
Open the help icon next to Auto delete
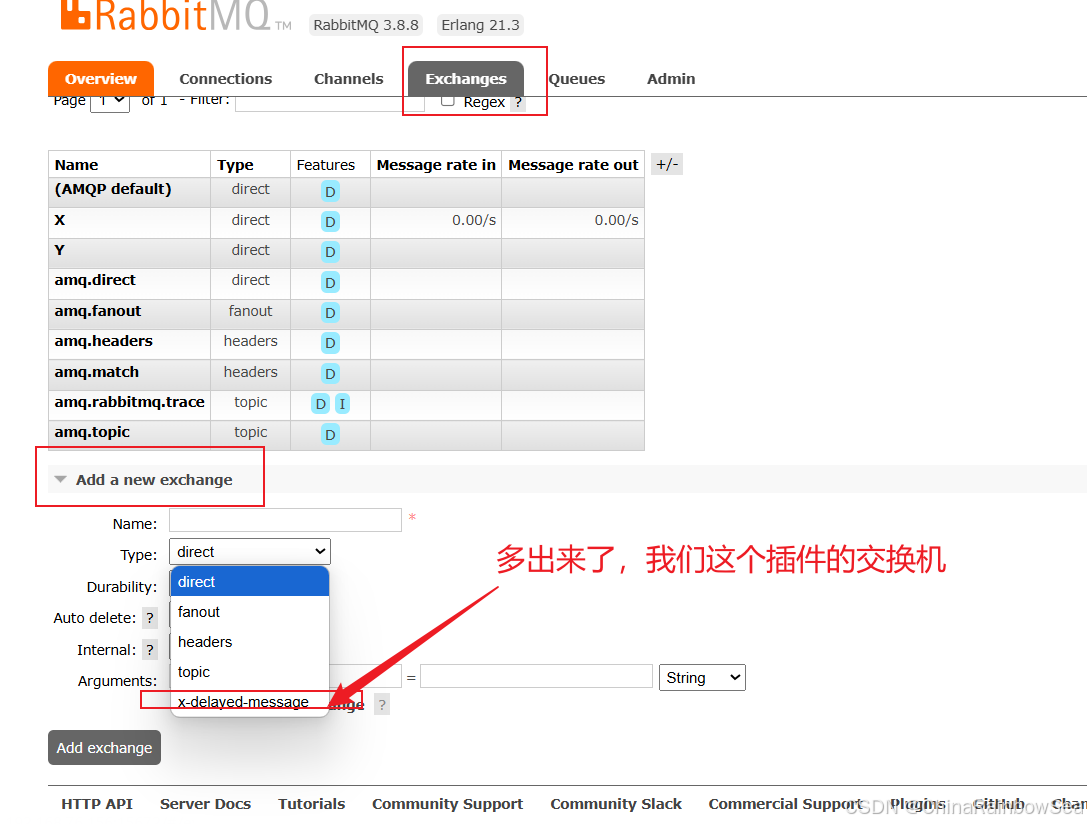(x=150, y=617)
